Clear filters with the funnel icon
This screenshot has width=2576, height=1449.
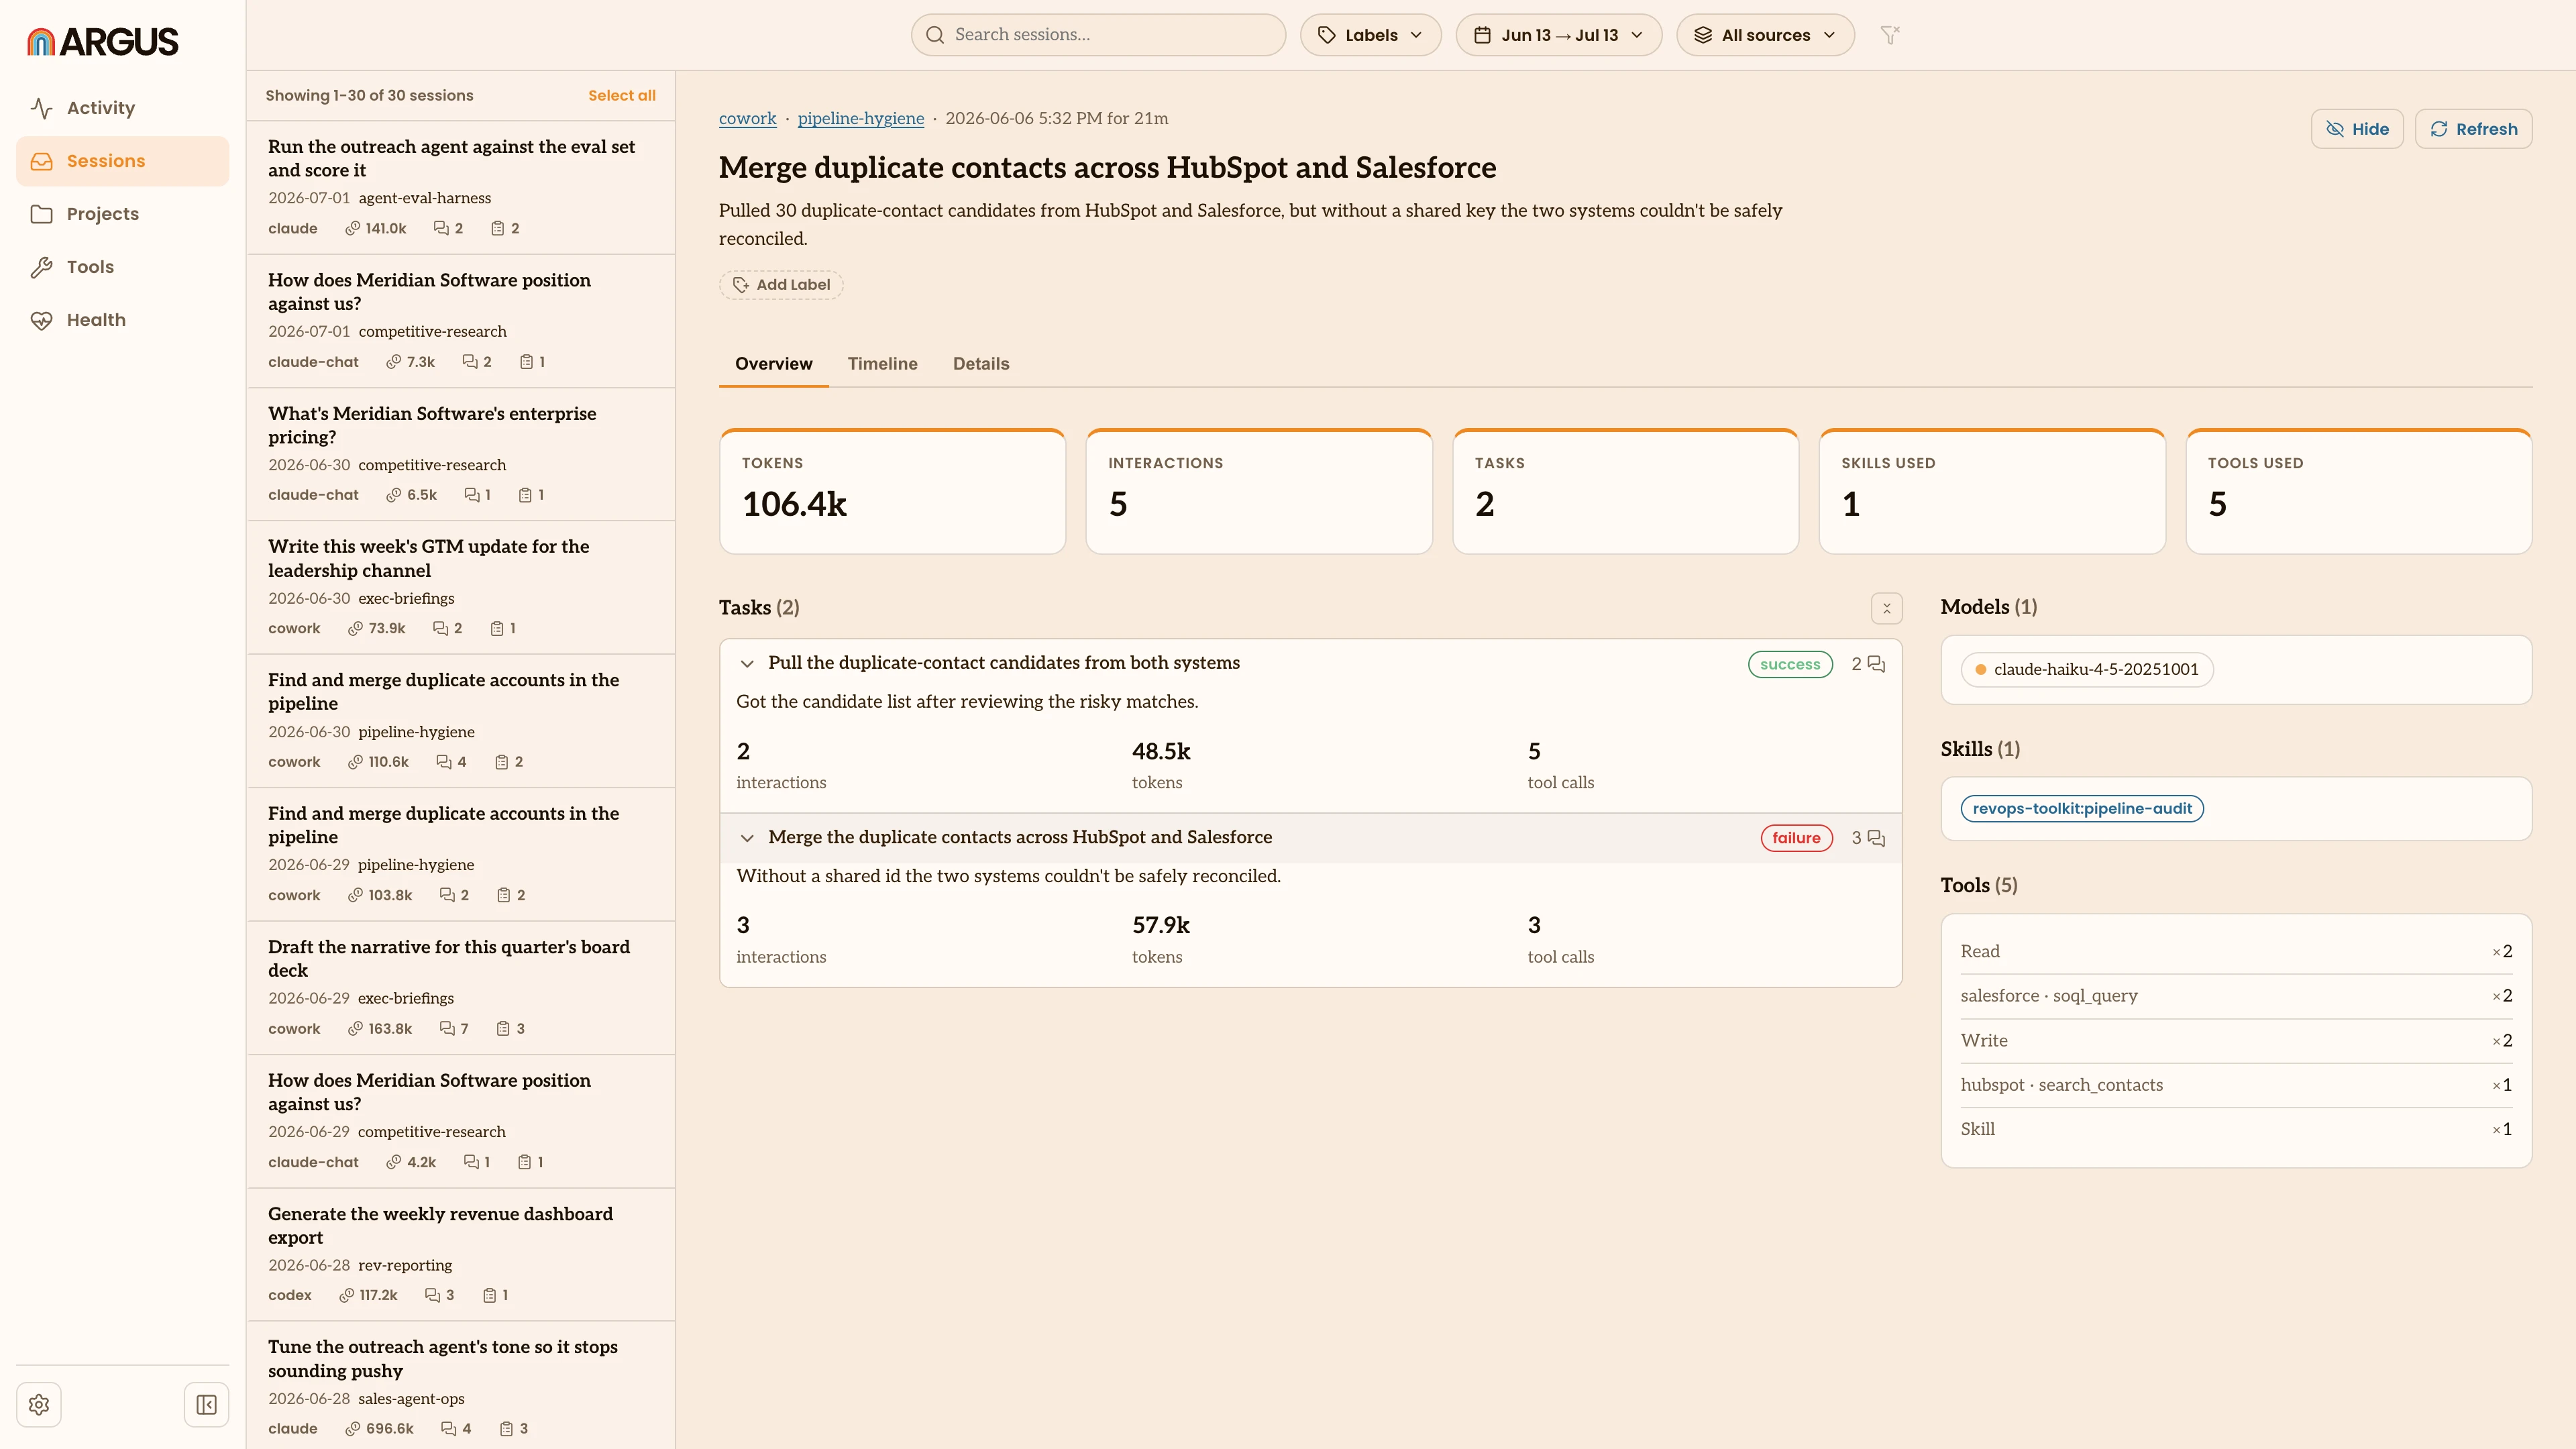tap(1889, 35)
